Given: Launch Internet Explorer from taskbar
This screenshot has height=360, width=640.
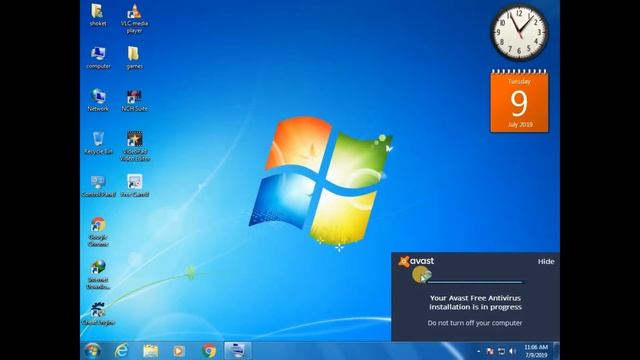Looking at the screenshot, I should [121, 351].
